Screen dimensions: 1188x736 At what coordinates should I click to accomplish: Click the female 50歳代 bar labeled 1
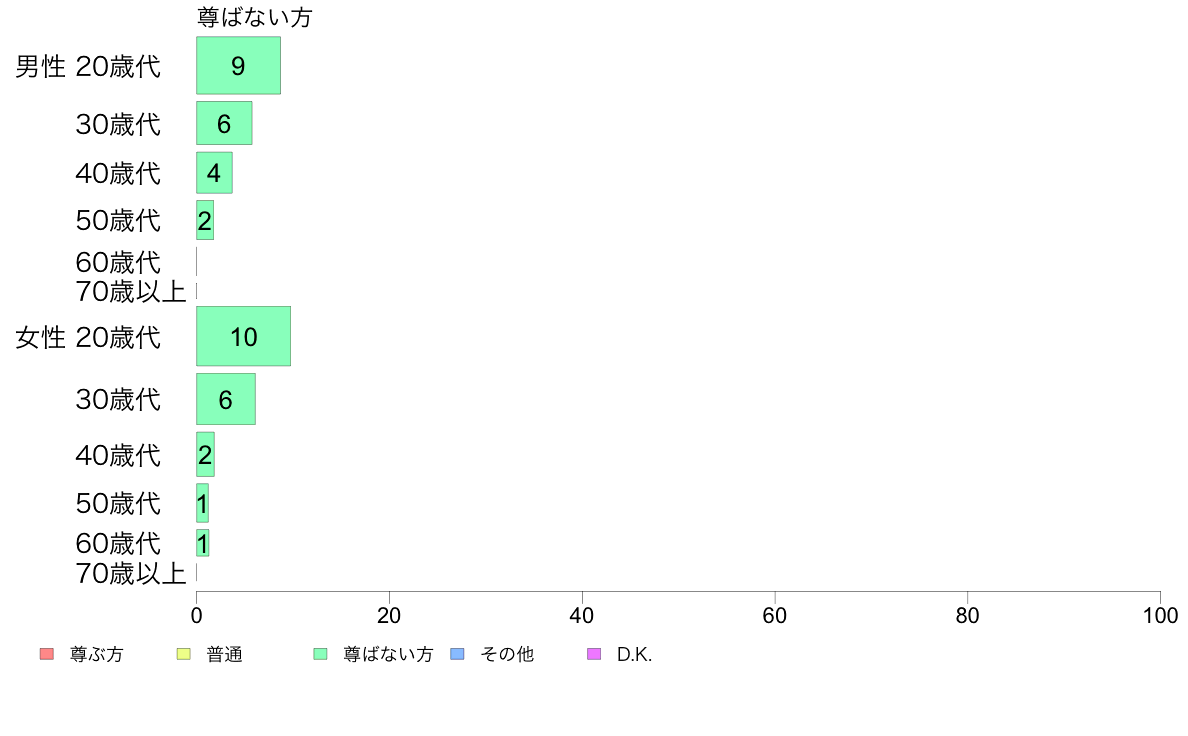coord(202,503)
